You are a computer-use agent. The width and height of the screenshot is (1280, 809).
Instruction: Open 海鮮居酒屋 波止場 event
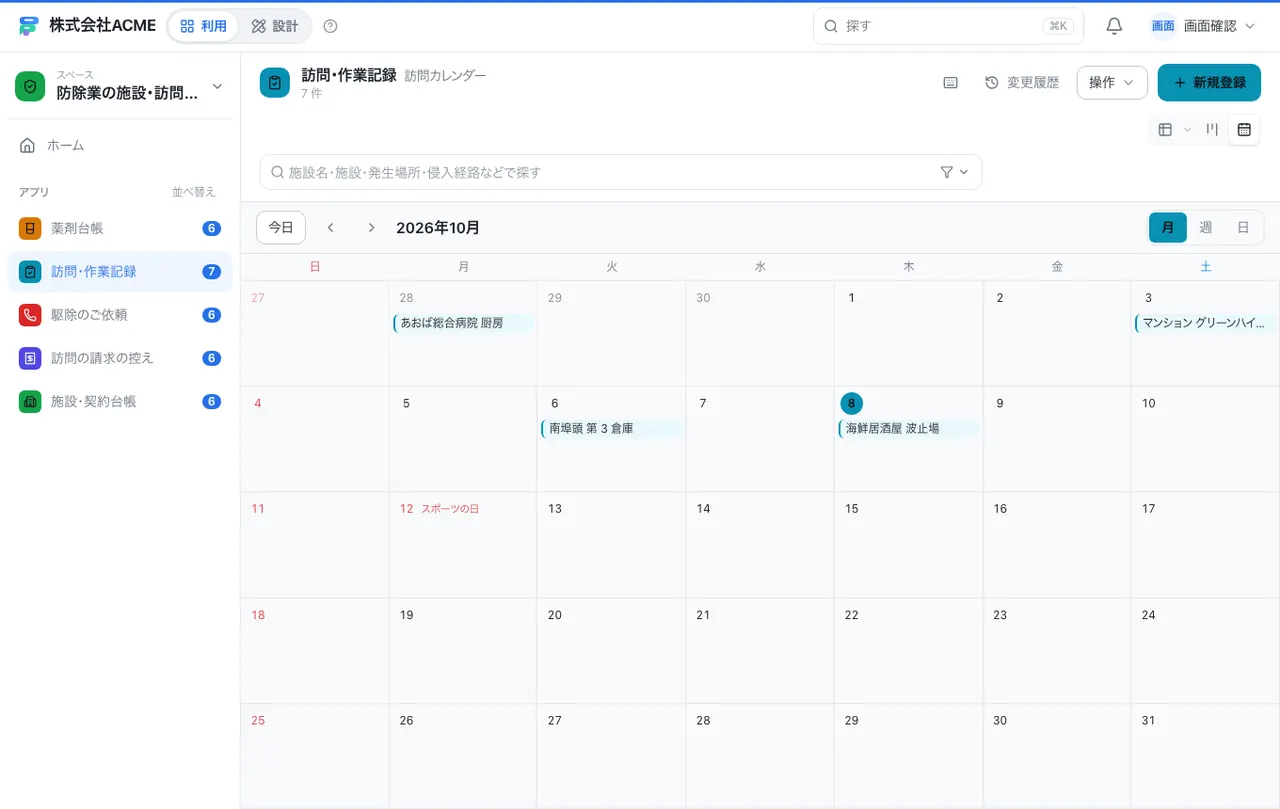click(908, 429)
